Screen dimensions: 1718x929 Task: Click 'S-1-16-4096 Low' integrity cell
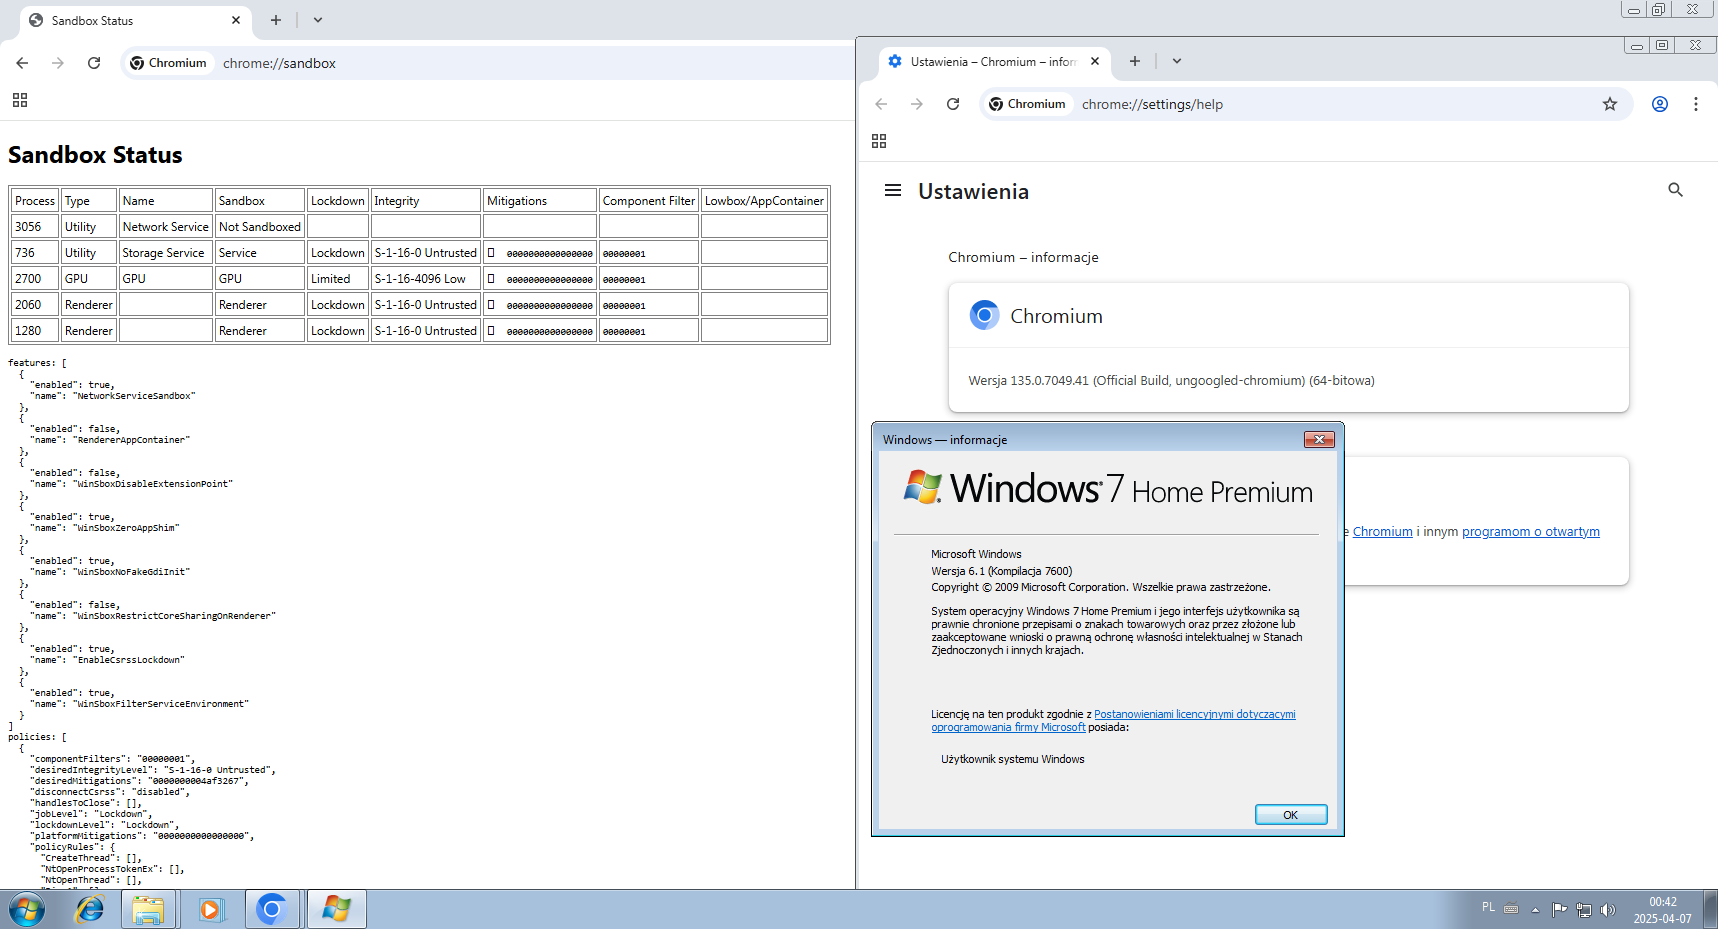[426, 279]
